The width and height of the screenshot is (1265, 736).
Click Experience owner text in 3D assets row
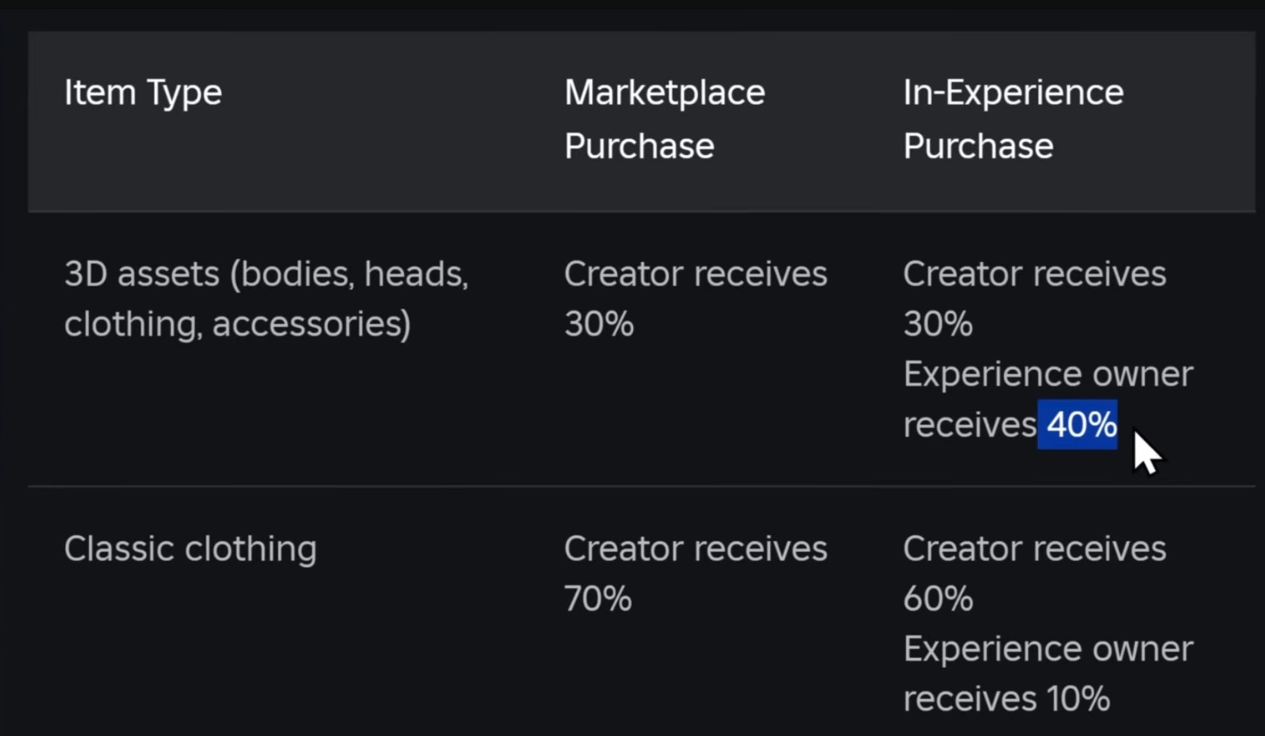click(x=1048, y=375)
